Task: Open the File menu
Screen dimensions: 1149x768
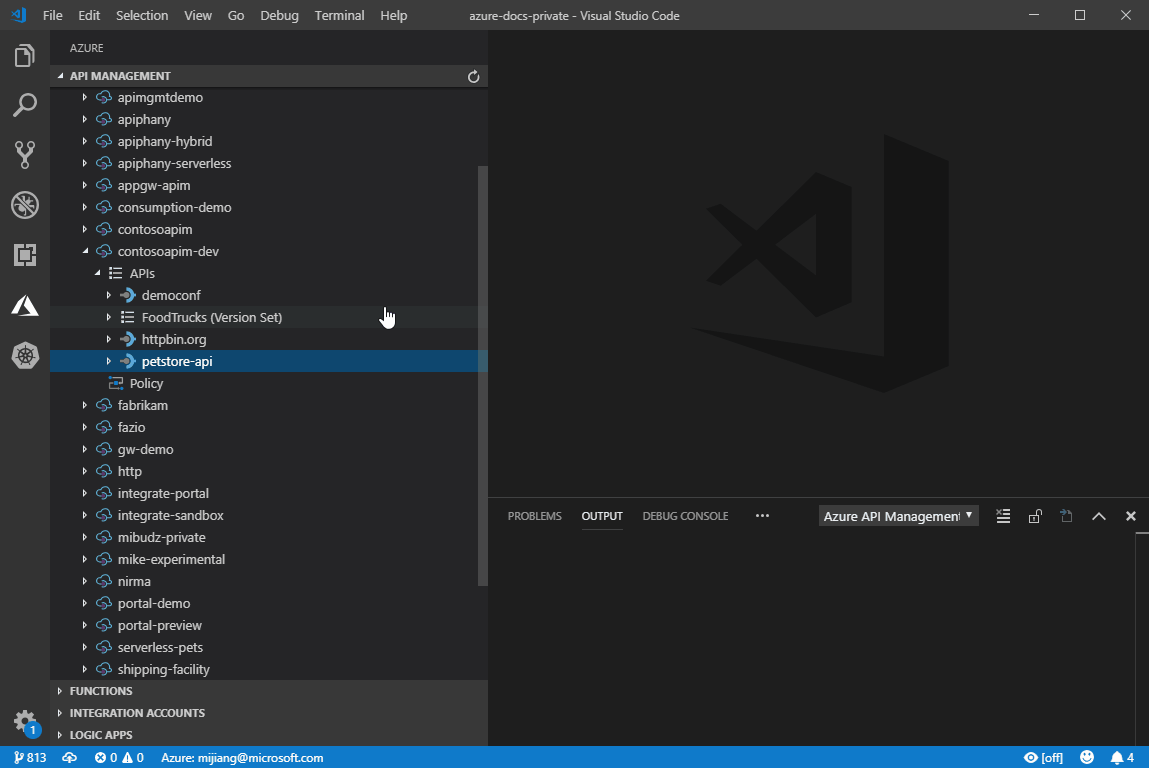Action: coord(53,15)
